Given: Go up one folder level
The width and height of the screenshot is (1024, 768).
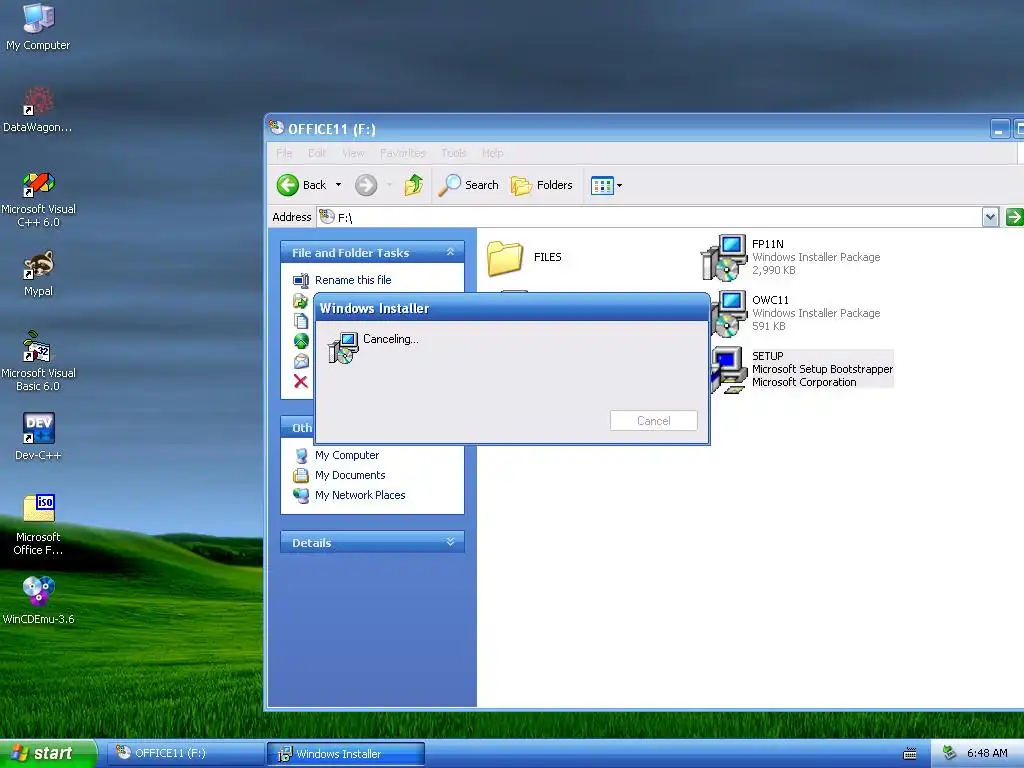Looking at the screenshot, I should [x=413, y=185].
